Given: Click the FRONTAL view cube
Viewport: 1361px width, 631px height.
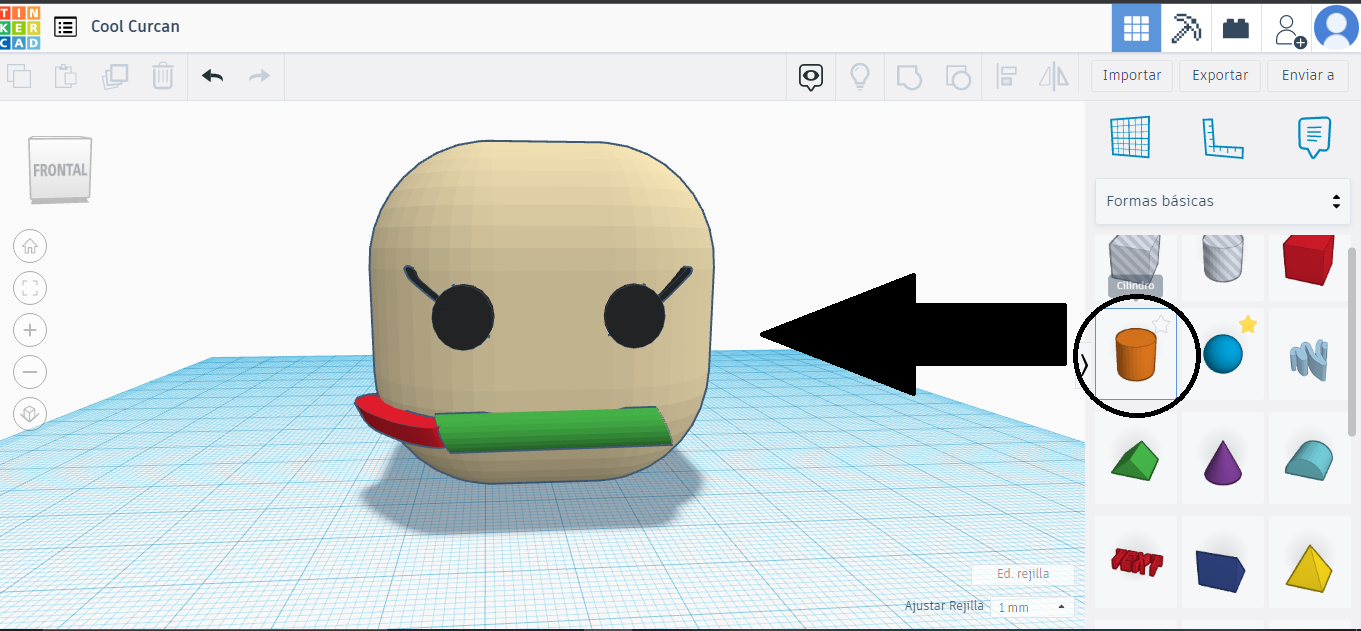Looking at the screenshot, I should (x=61, y=170).
